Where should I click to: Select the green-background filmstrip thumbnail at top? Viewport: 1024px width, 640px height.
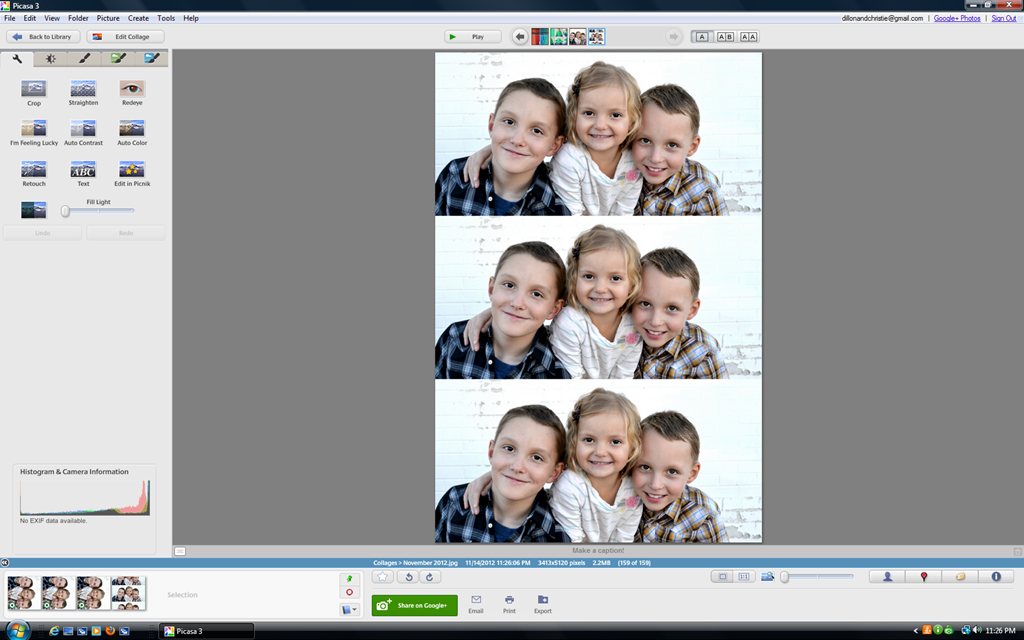pos(558,37)
